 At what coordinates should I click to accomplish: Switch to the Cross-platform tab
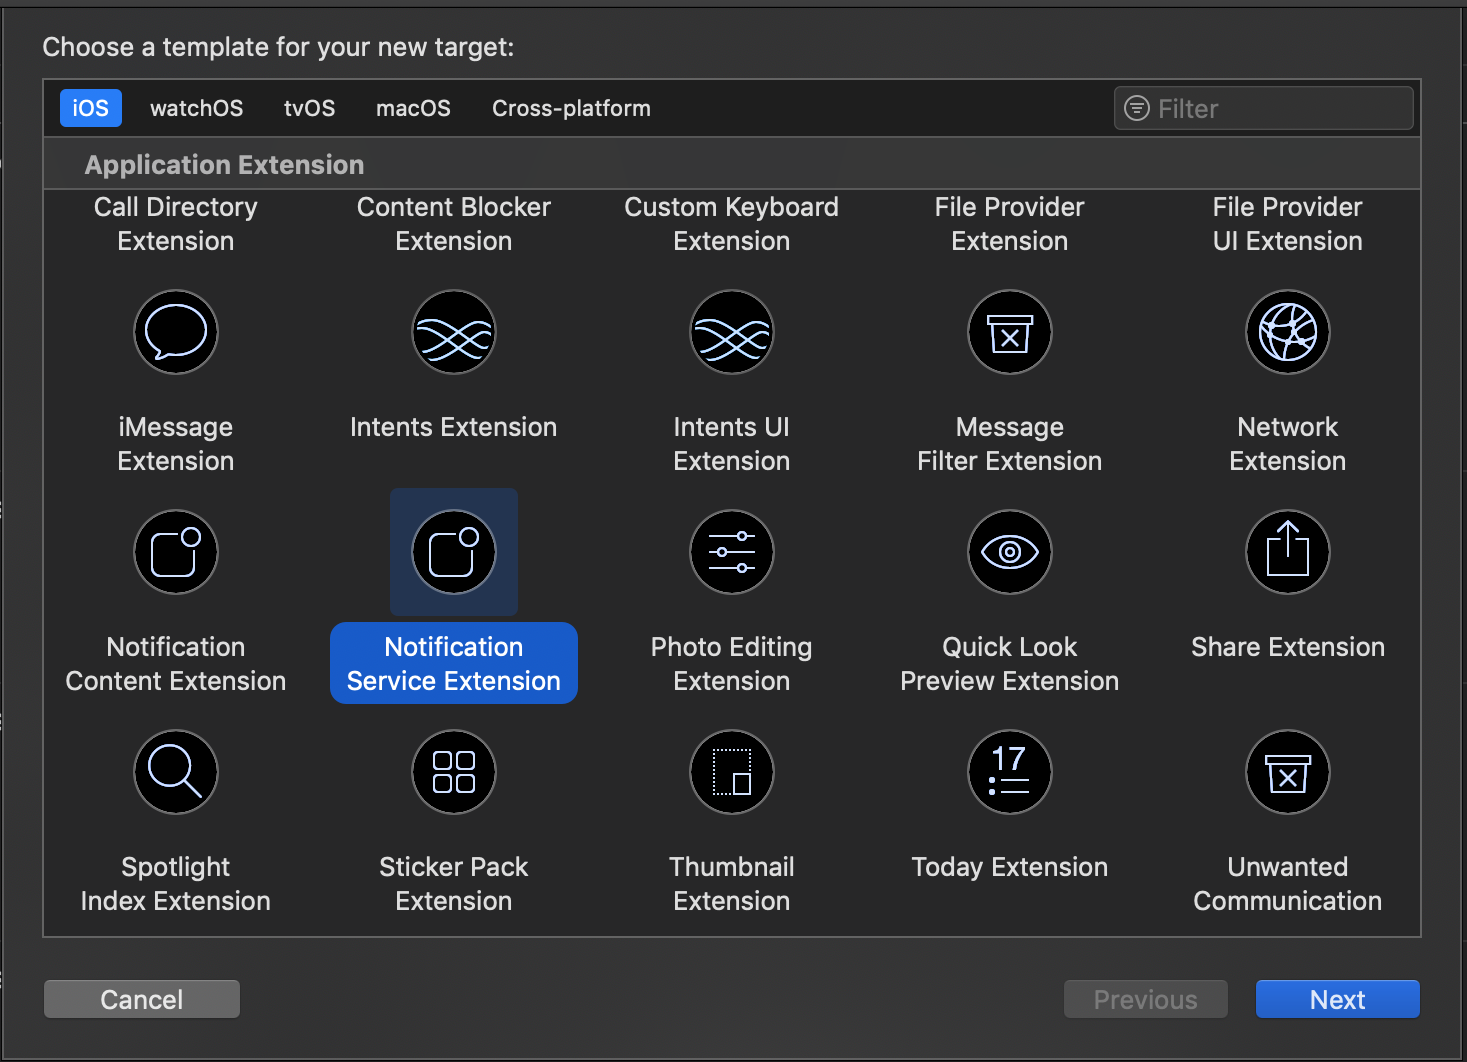(571, 108)
